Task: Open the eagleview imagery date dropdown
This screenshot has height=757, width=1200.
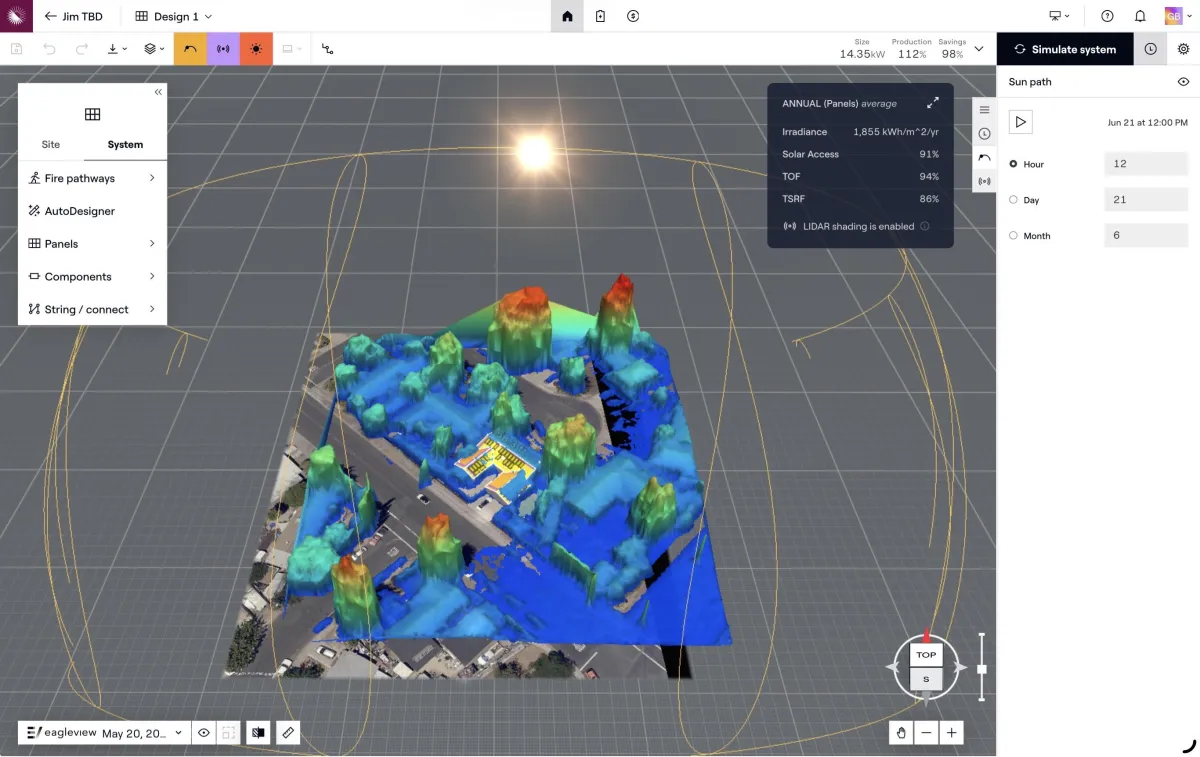Action: pyautogui.click(x=104, y=733)
